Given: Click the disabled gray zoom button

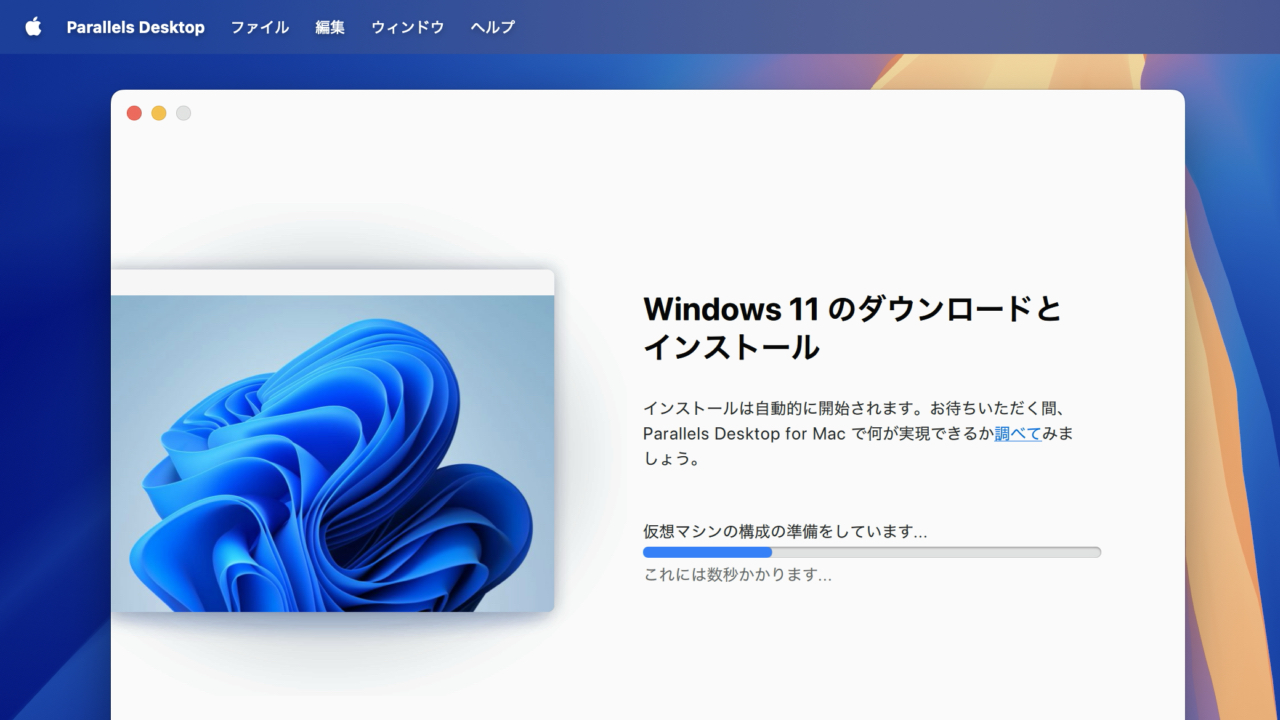Looking at the screenshot, I should [x=184, y=113].
